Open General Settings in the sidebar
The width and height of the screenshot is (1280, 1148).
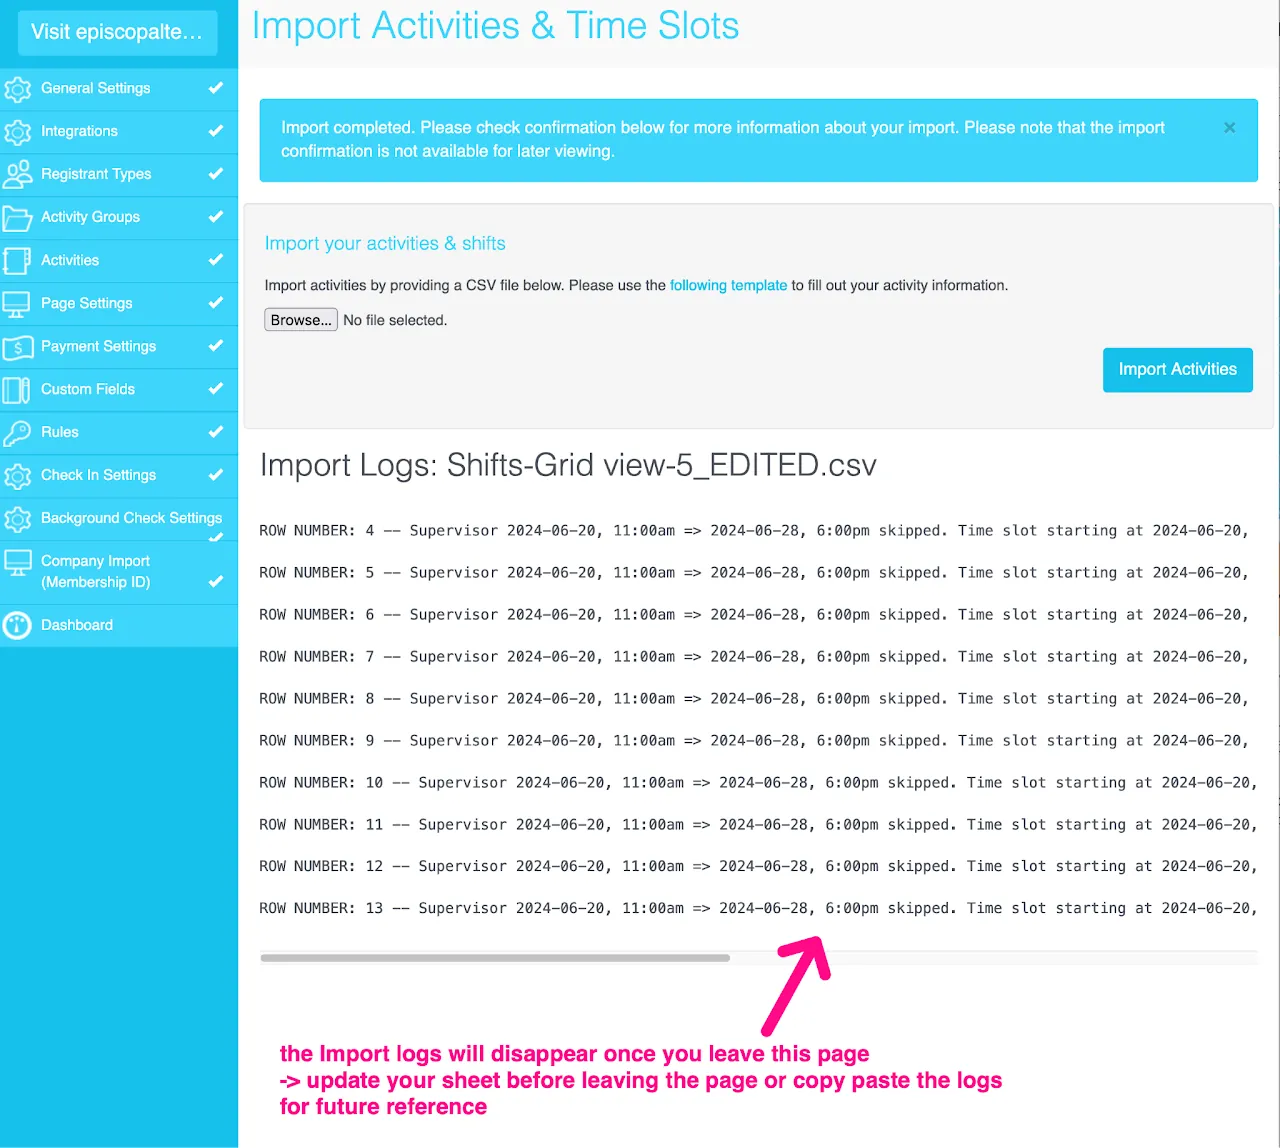(119, 89)
